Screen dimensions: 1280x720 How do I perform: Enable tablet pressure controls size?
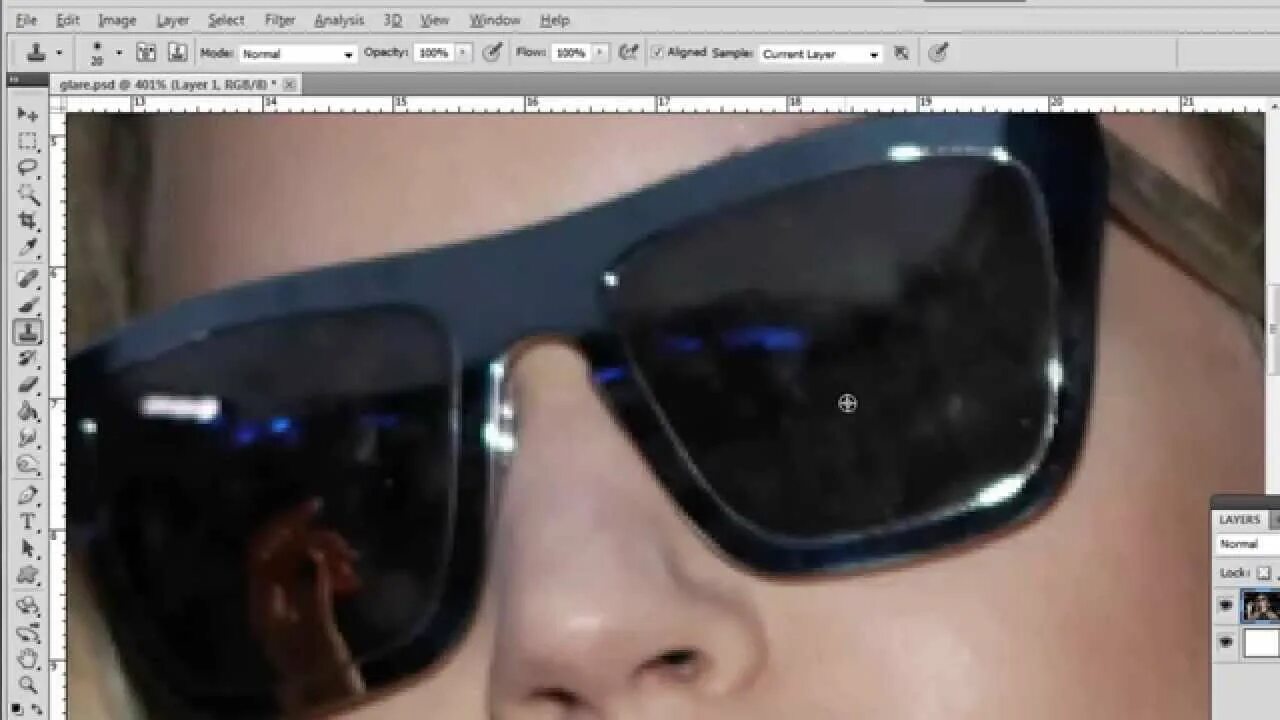[x=938, y=53]
